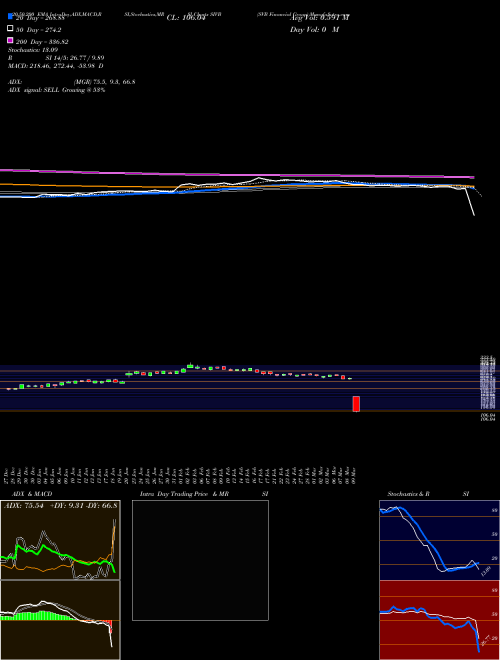Select the '20 Day - 268.88' label

click(40, 18)
